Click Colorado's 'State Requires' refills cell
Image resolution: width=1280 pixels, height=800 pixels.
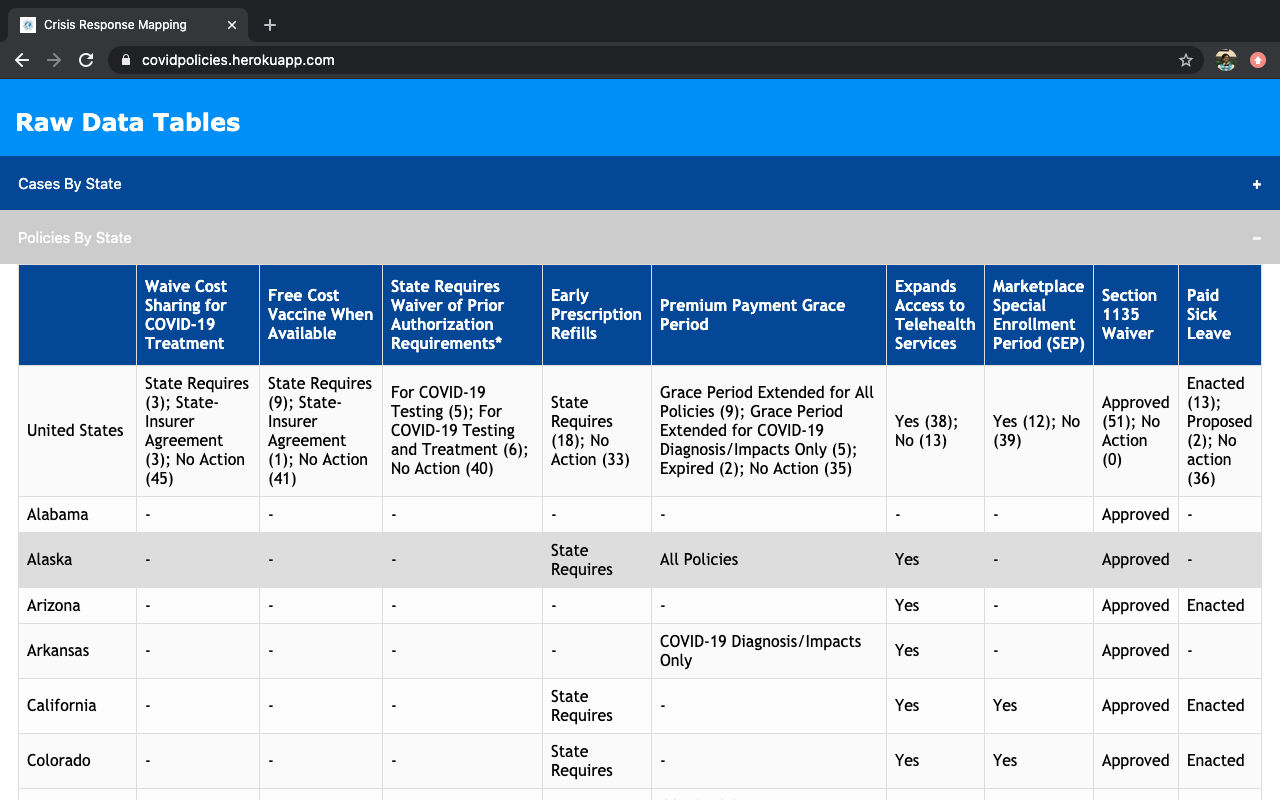click(x=597, y=760)
